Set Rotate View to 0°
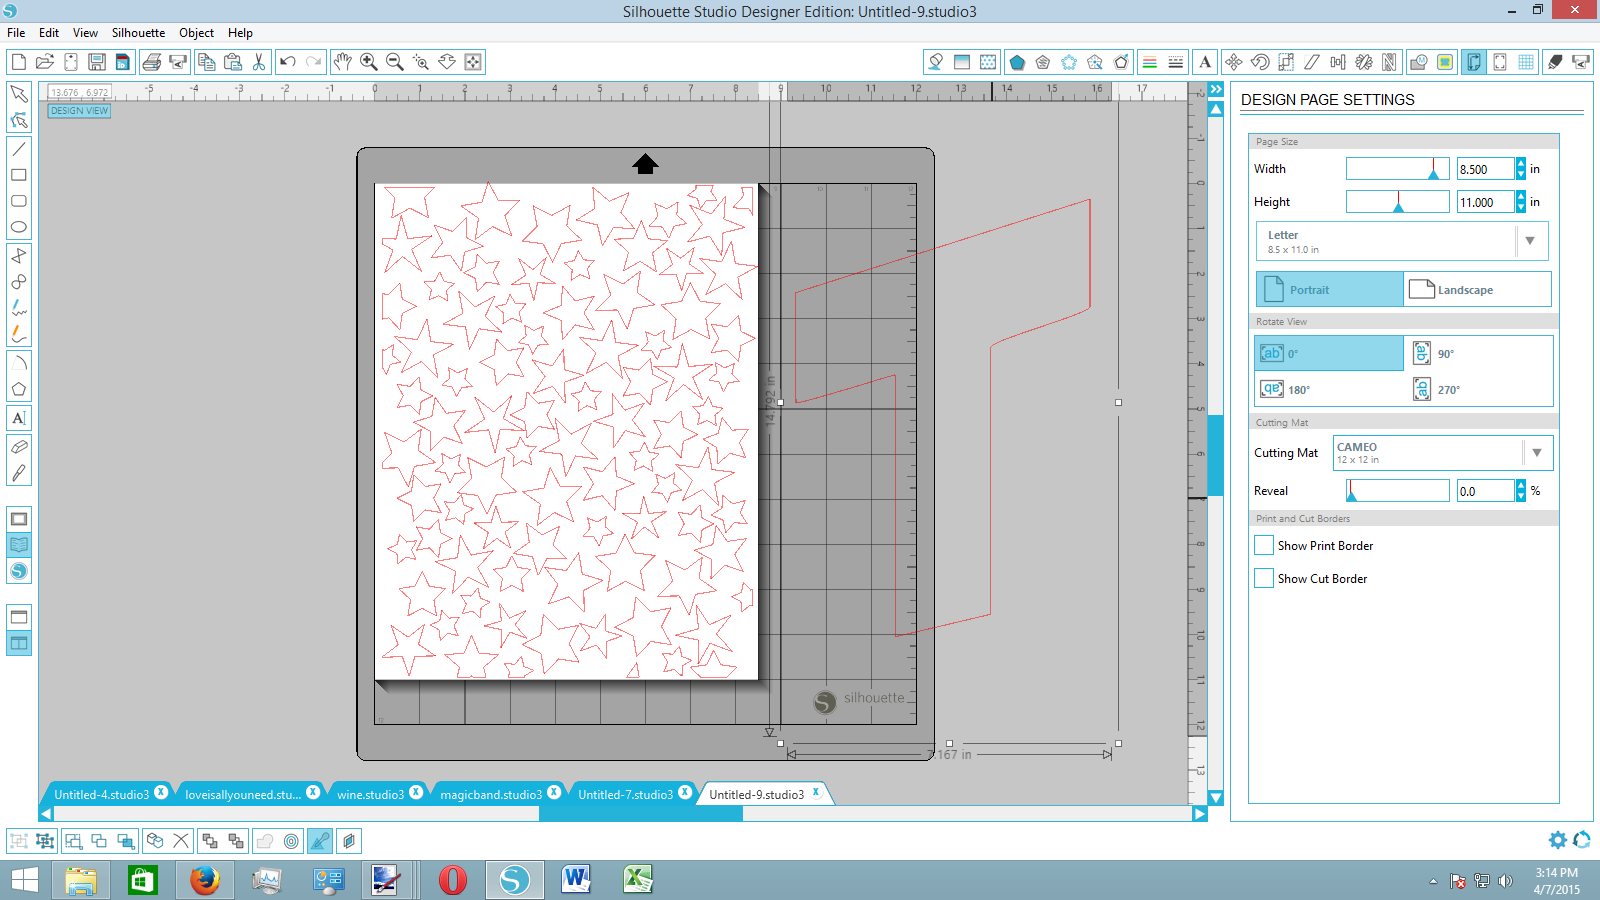Viewport: 1600px width, 900px height. tap(1330, 353)
